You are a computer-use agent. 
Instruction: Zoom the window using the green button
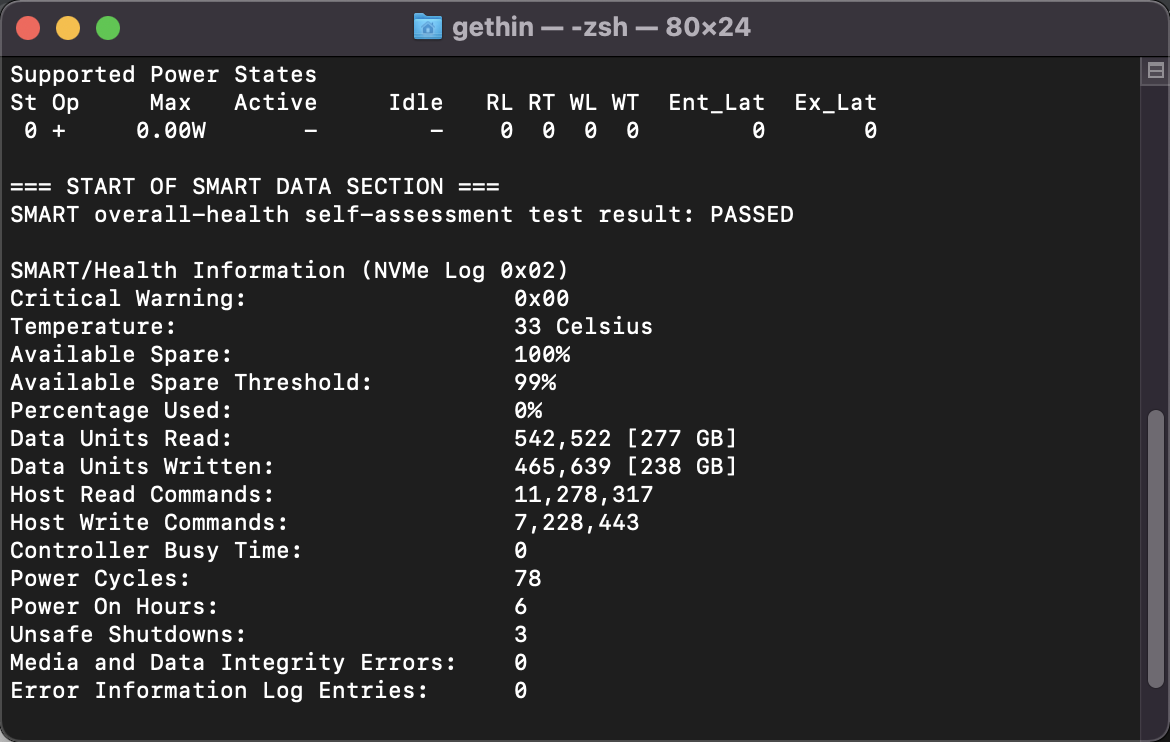[107, 28]
